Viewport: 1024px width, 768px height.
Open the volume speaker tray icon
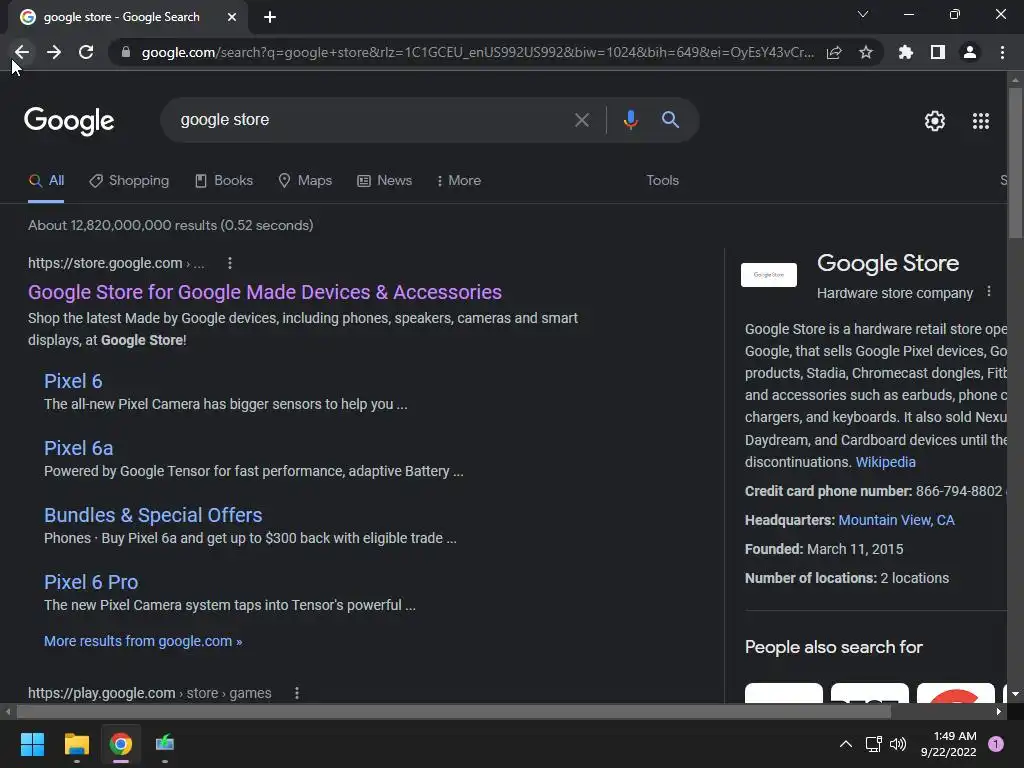pyautogui.click(x=899, y=744)
